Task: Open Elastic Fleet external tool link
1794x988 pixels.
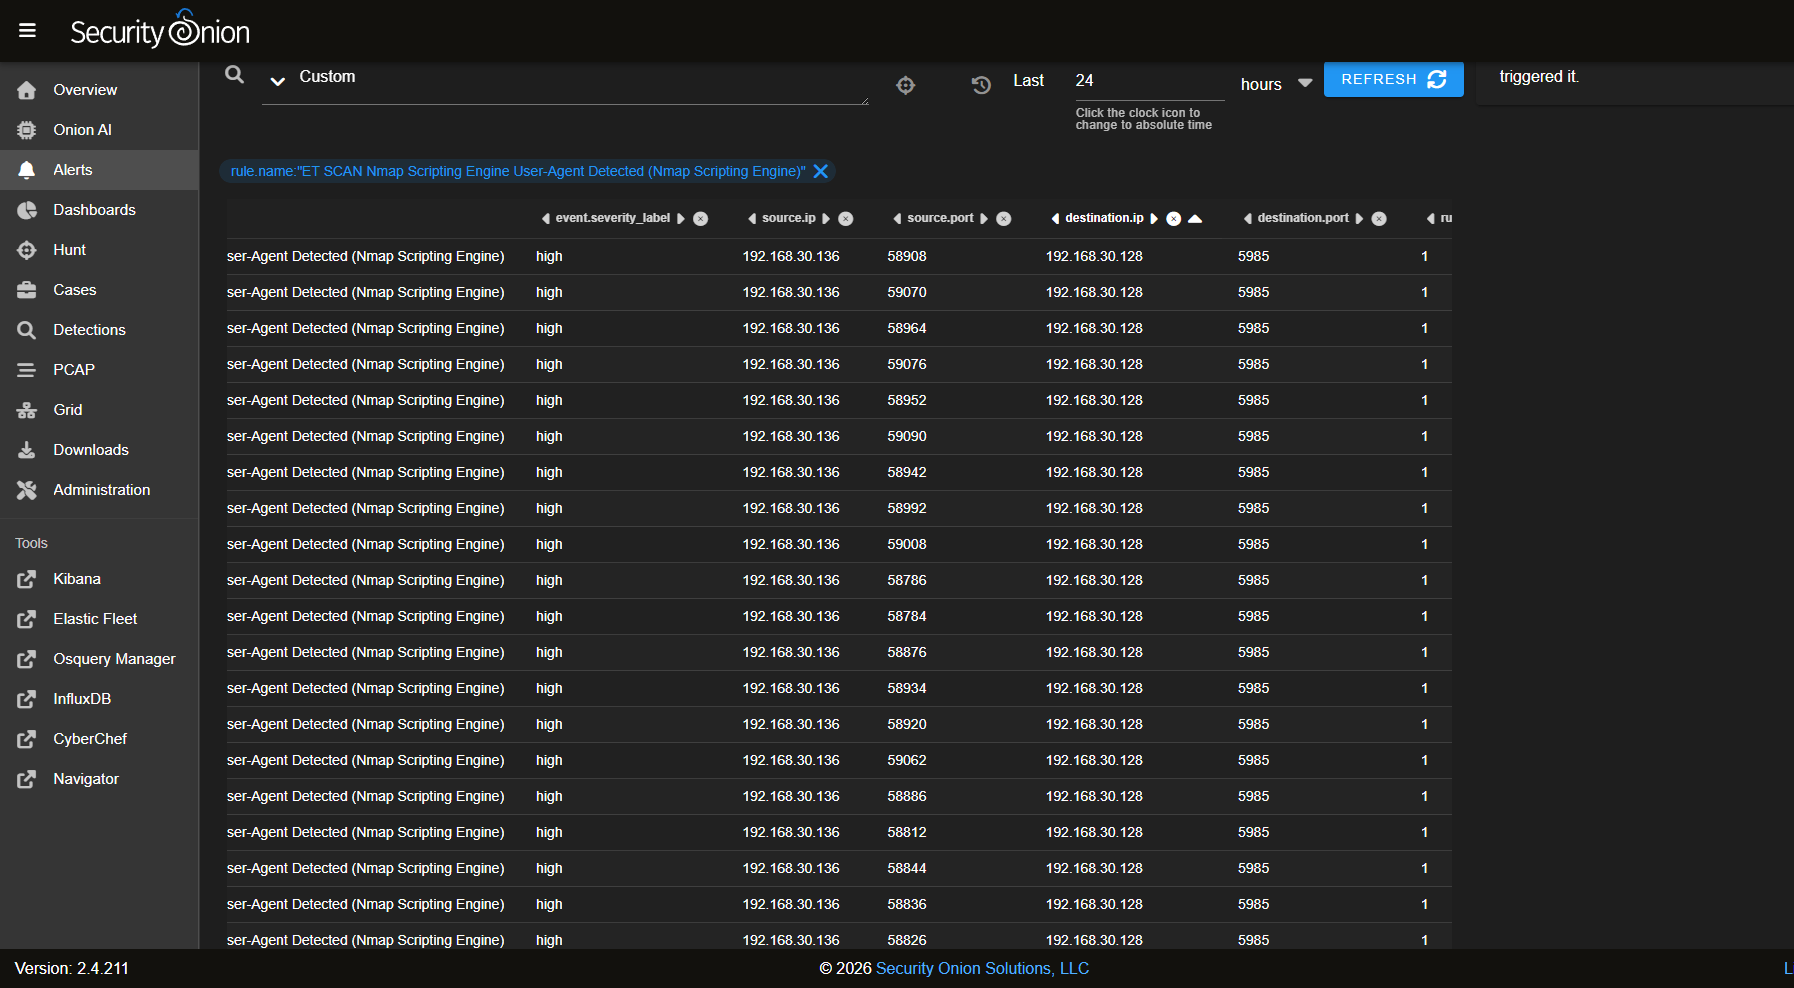Action: 99,619
